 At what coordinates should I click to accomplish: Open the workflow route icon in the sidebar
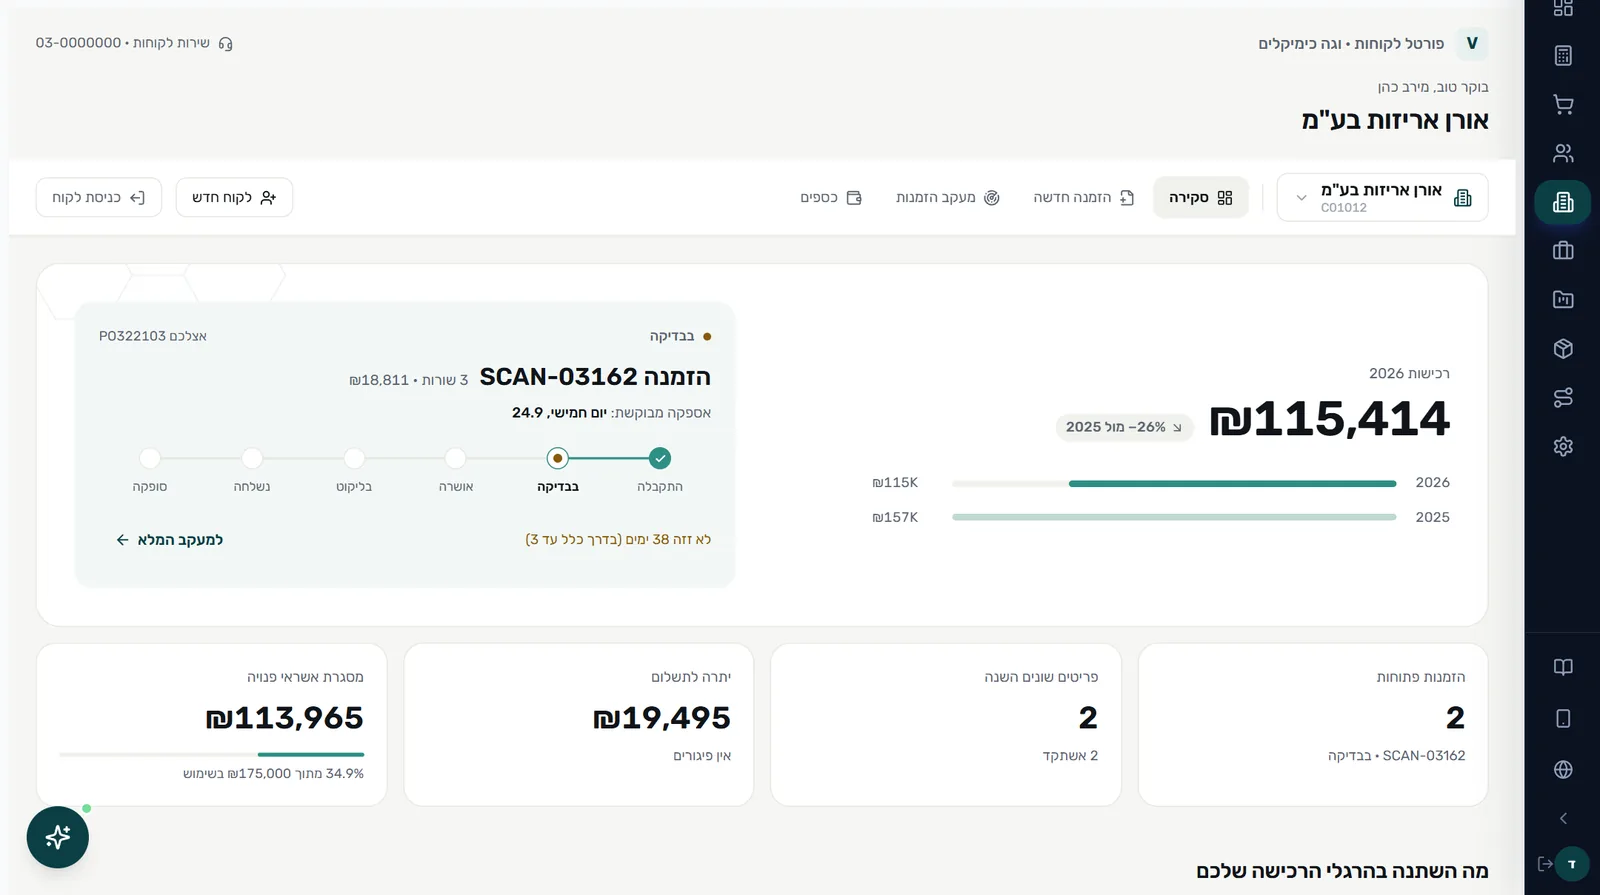(1563, 397)
